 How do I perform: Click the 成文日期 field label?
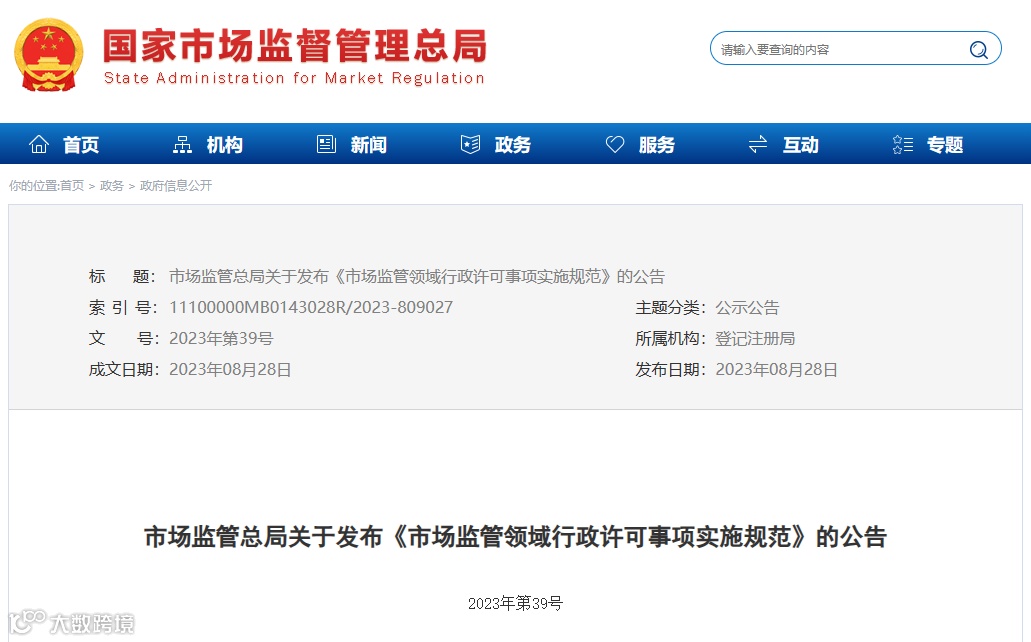(x=124, y=369)
